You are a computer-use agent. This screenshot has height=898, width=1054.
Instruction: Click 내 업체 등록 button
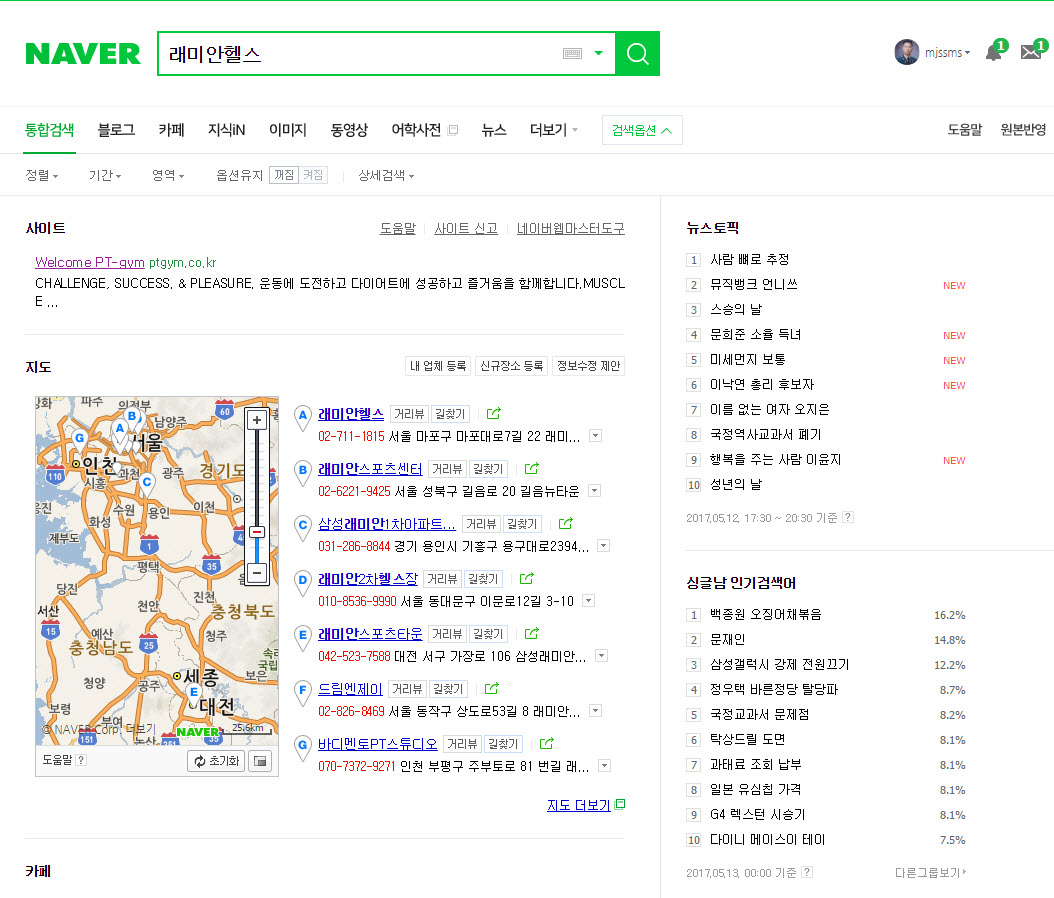coord(438,366)
